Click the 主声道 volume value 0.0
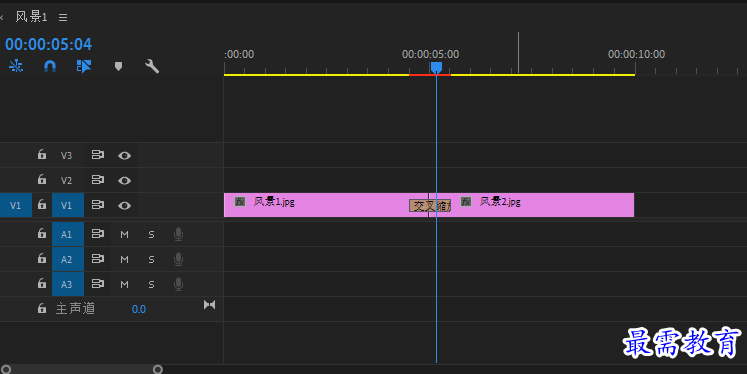The width and height of the screenshot is (747, 374). pos(139,309)
